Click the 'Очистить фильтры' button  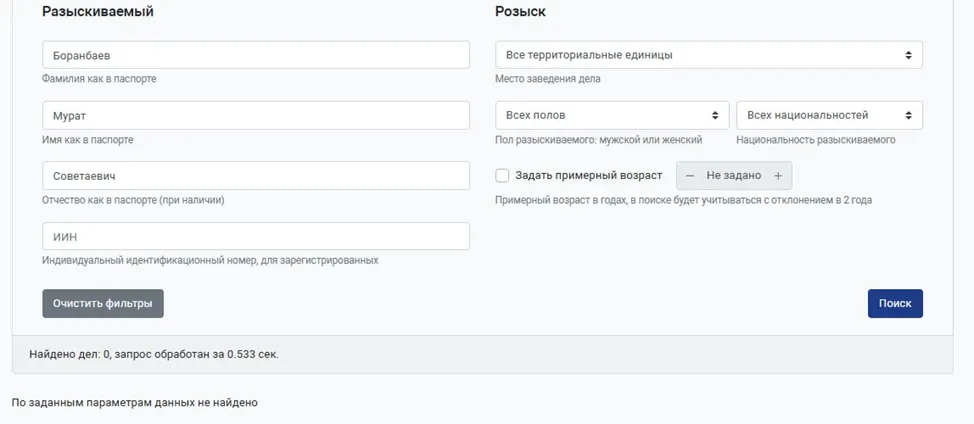(103, 303)
